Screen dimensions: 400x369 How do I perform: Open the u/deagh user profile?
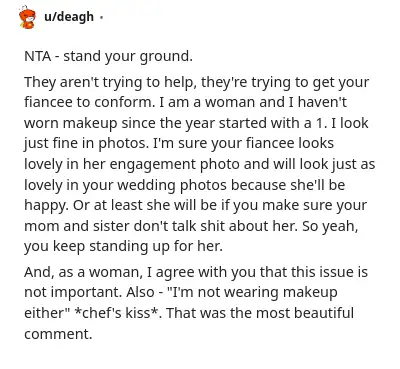(x=69, y=16)
